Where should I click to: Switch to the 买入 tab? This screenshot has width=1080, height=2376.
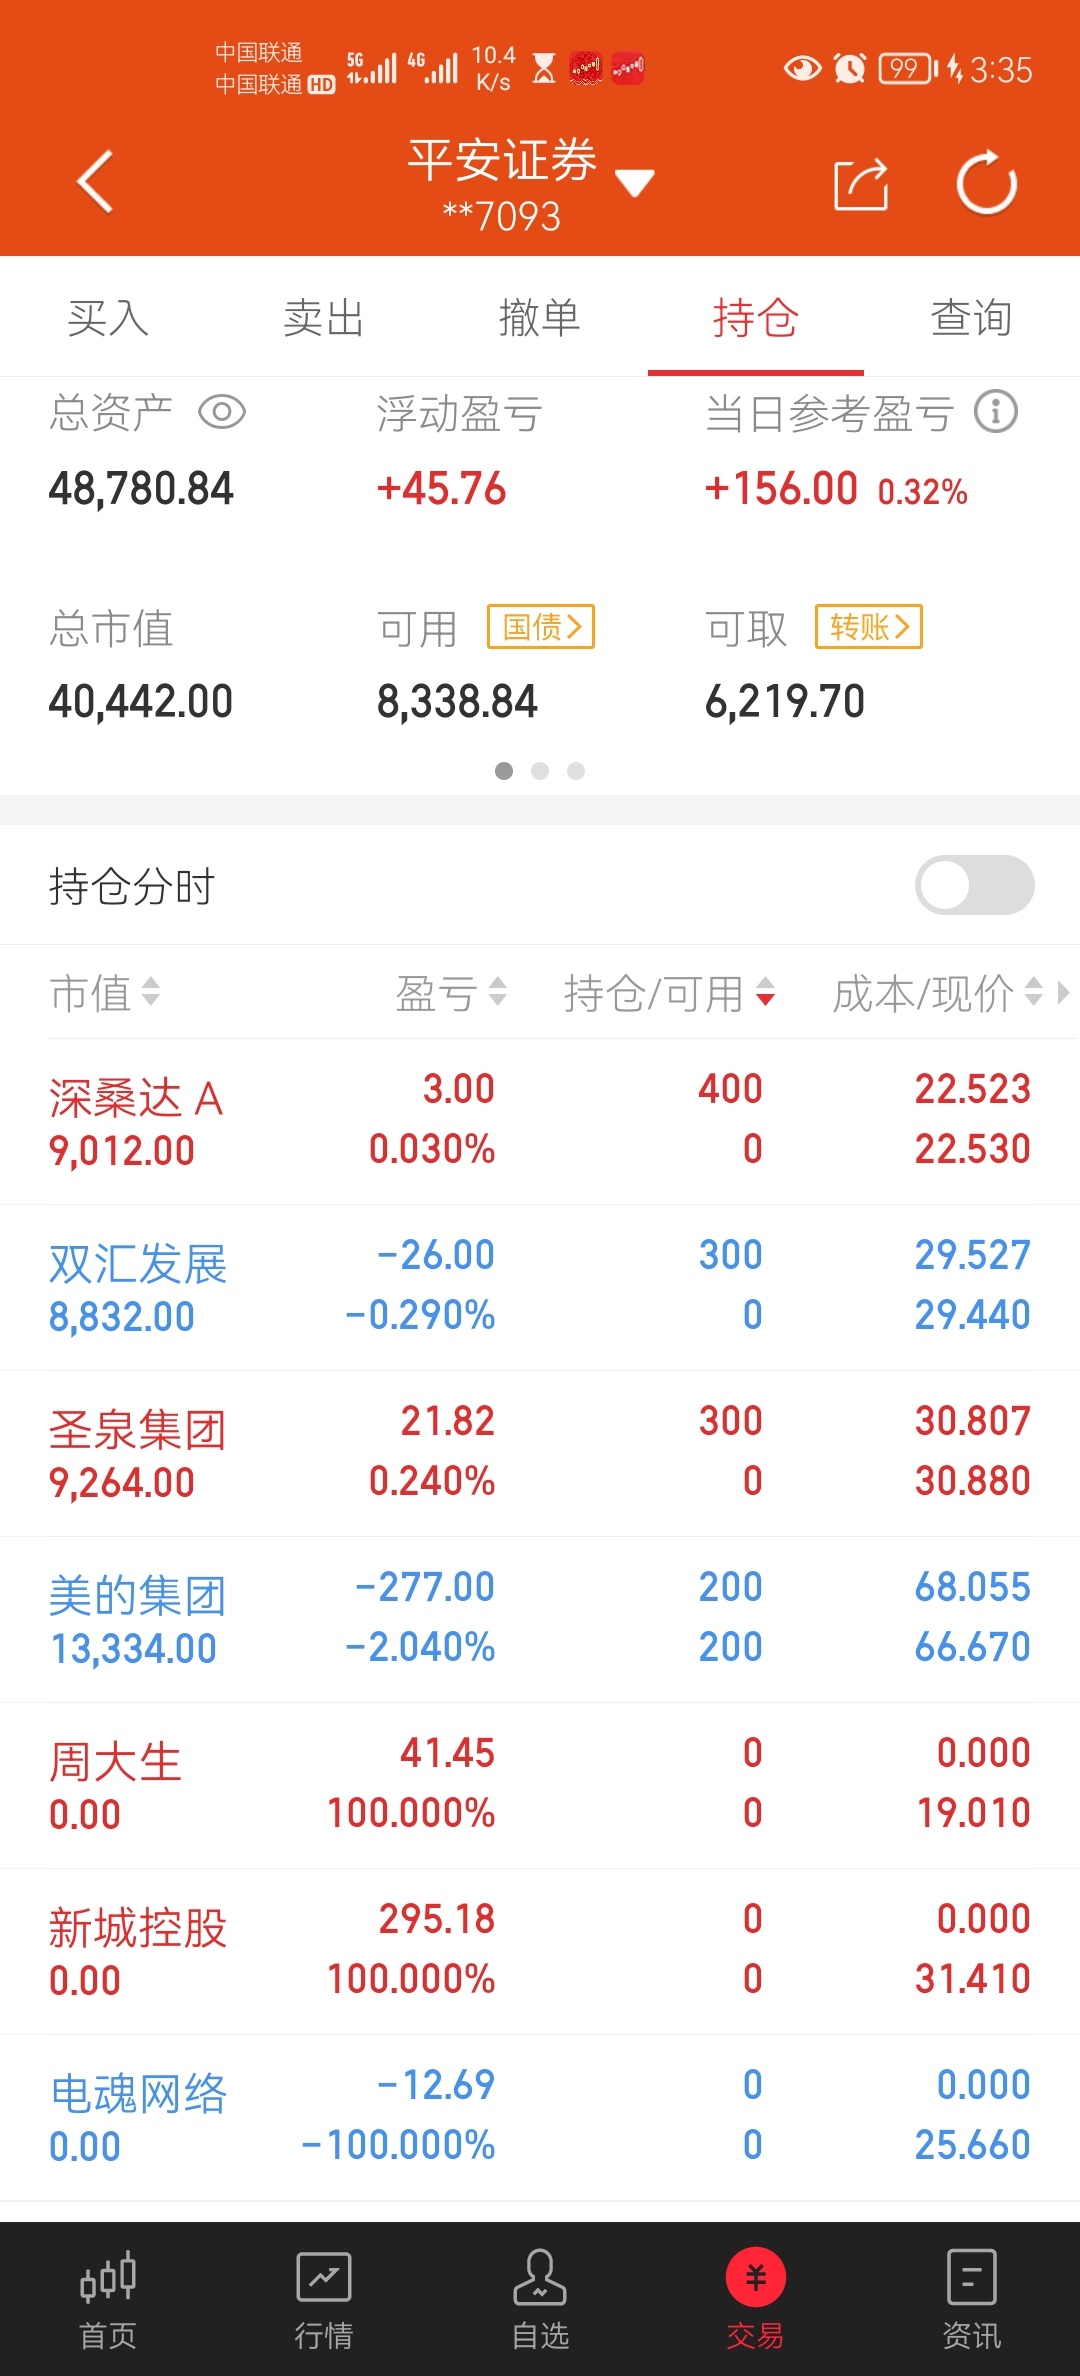tap(108, 318)
